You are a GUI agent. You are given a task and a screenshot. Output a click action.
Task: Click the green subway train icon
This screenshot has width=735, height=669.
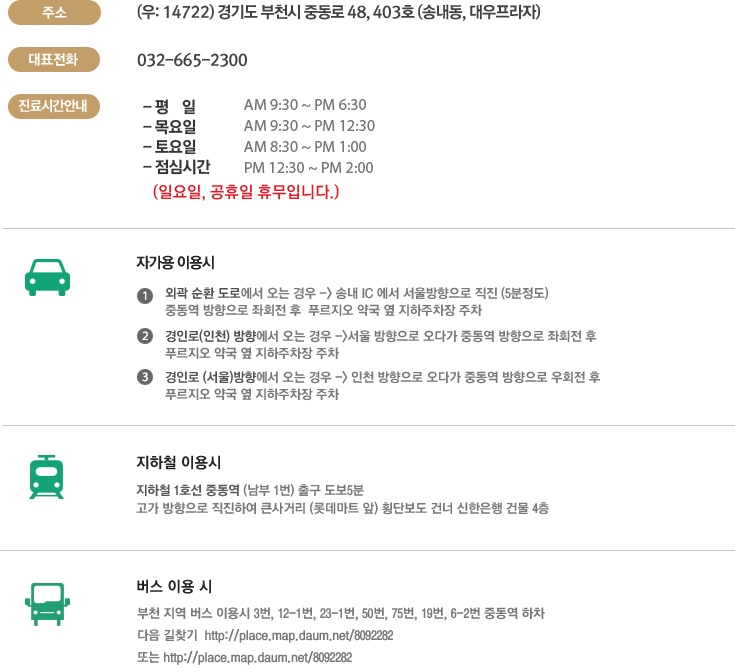coord(46,477)
